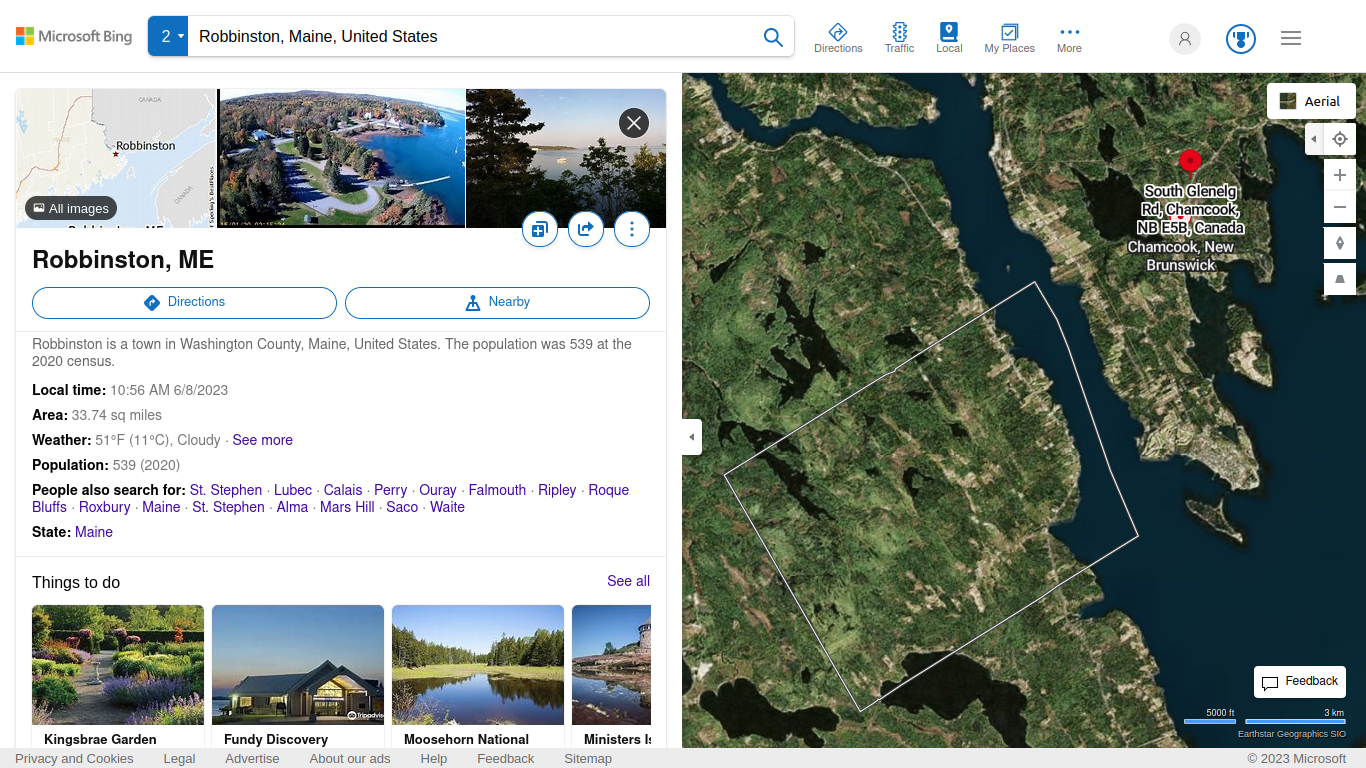Collapse the left side panel arrow

click(691, 437)
